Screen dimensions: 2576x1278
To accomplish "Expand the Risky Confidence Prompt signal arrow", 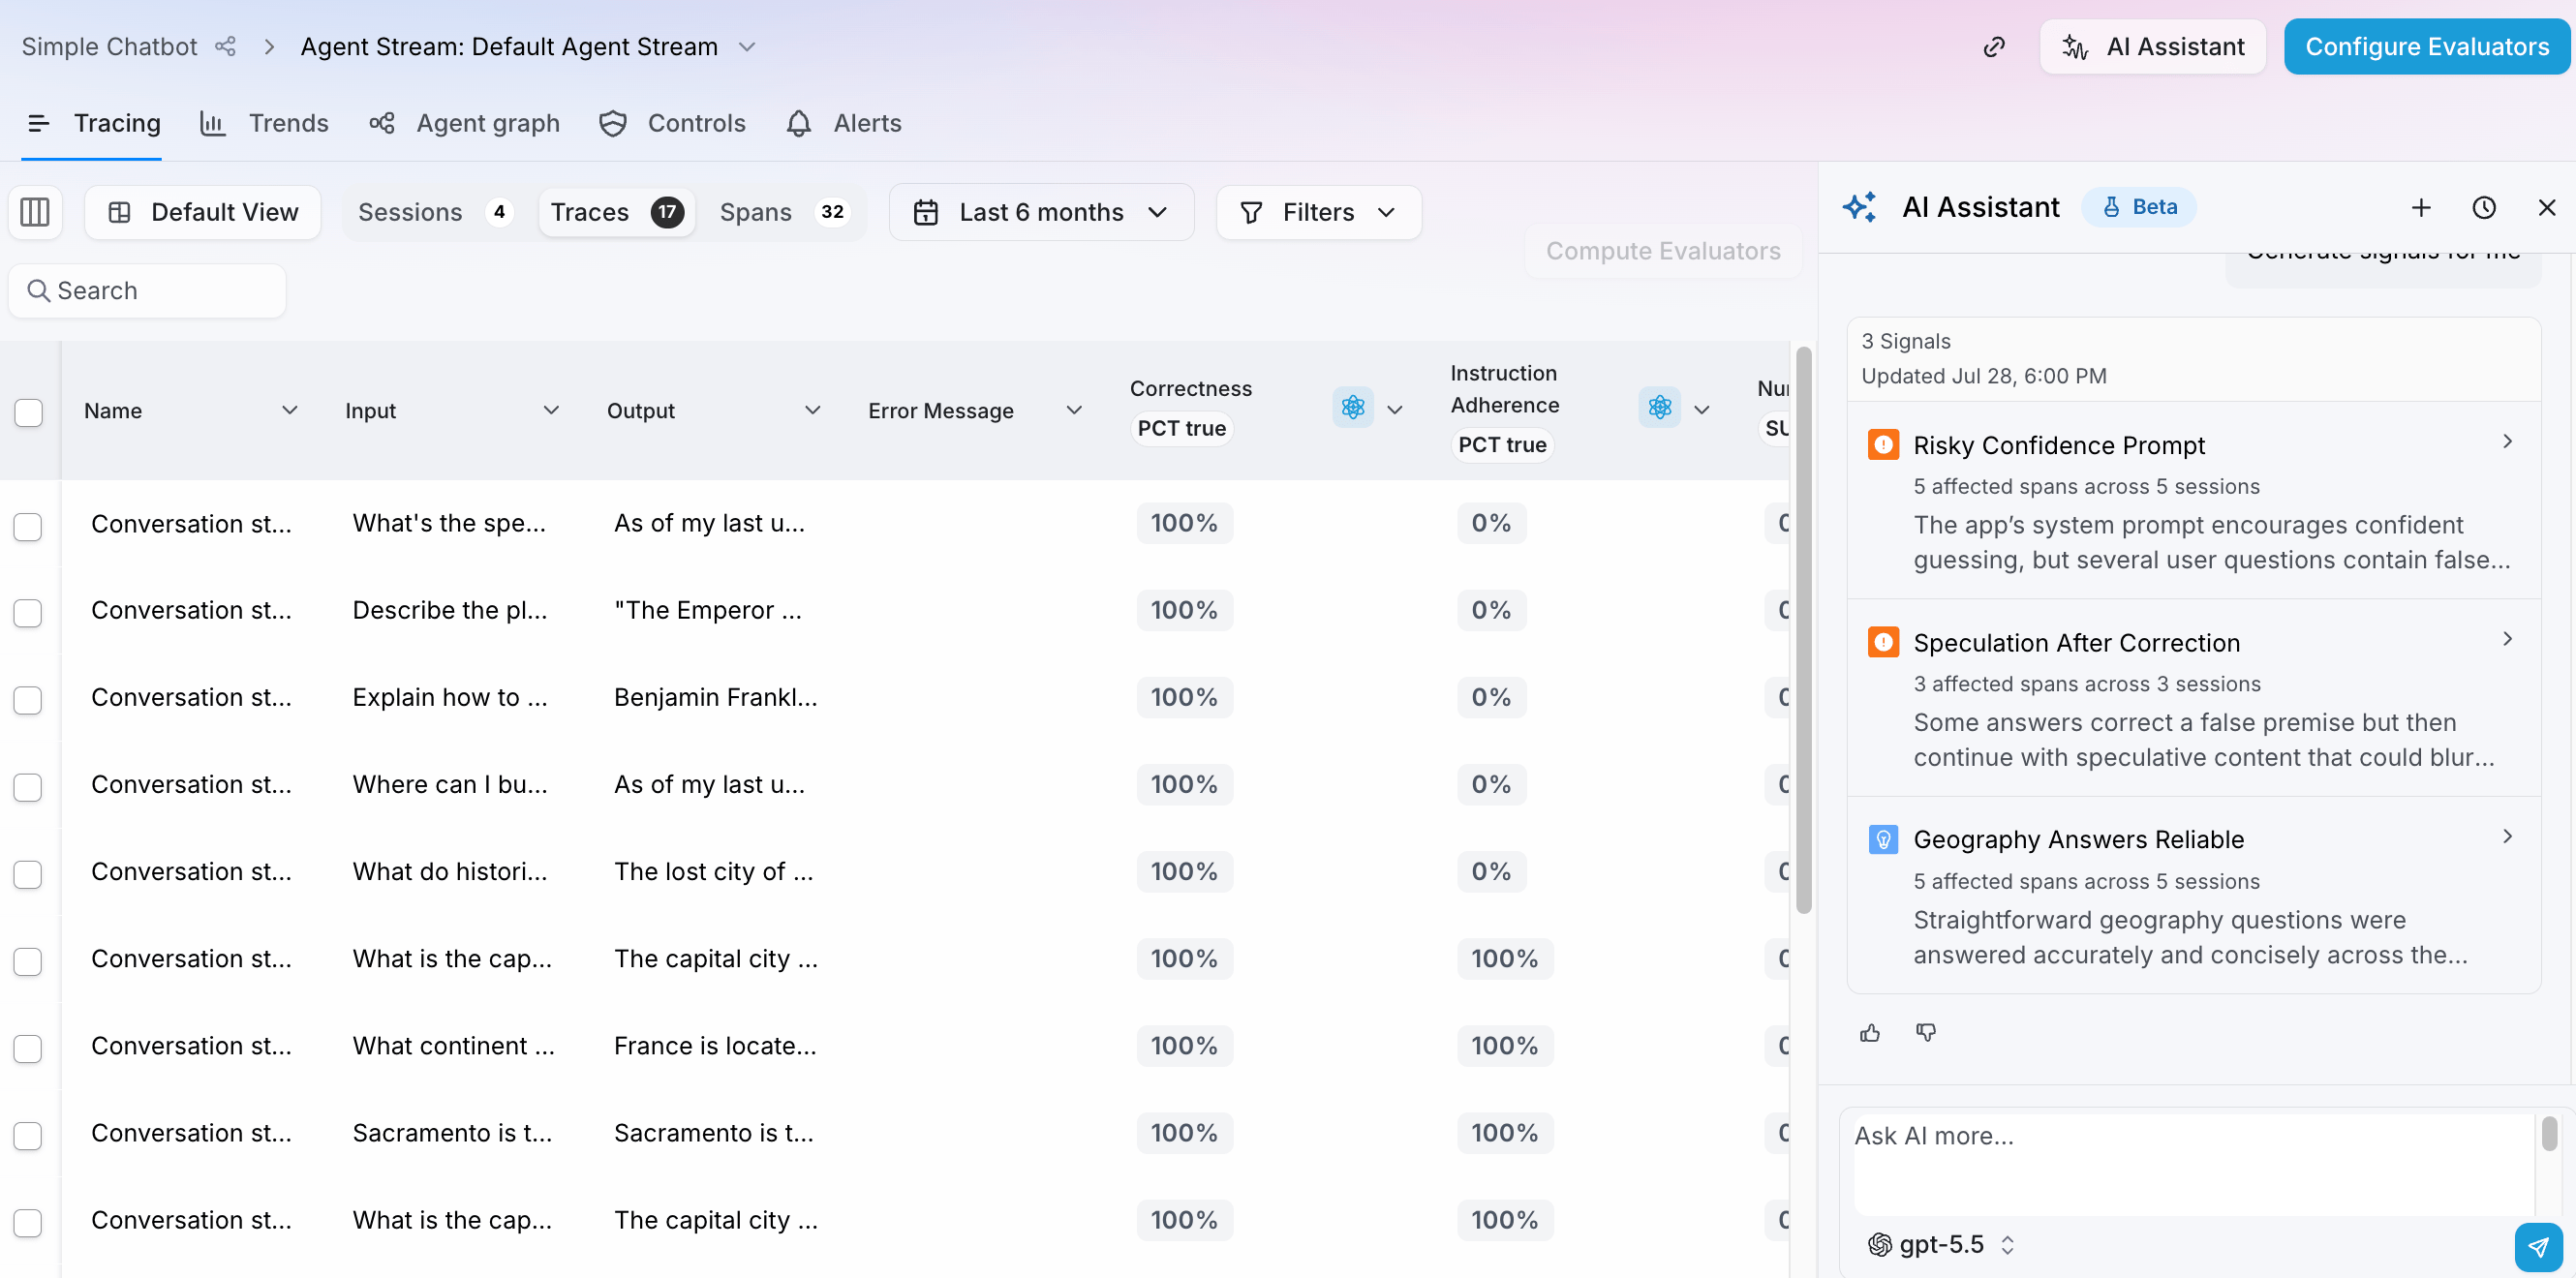I will 2507,441.
